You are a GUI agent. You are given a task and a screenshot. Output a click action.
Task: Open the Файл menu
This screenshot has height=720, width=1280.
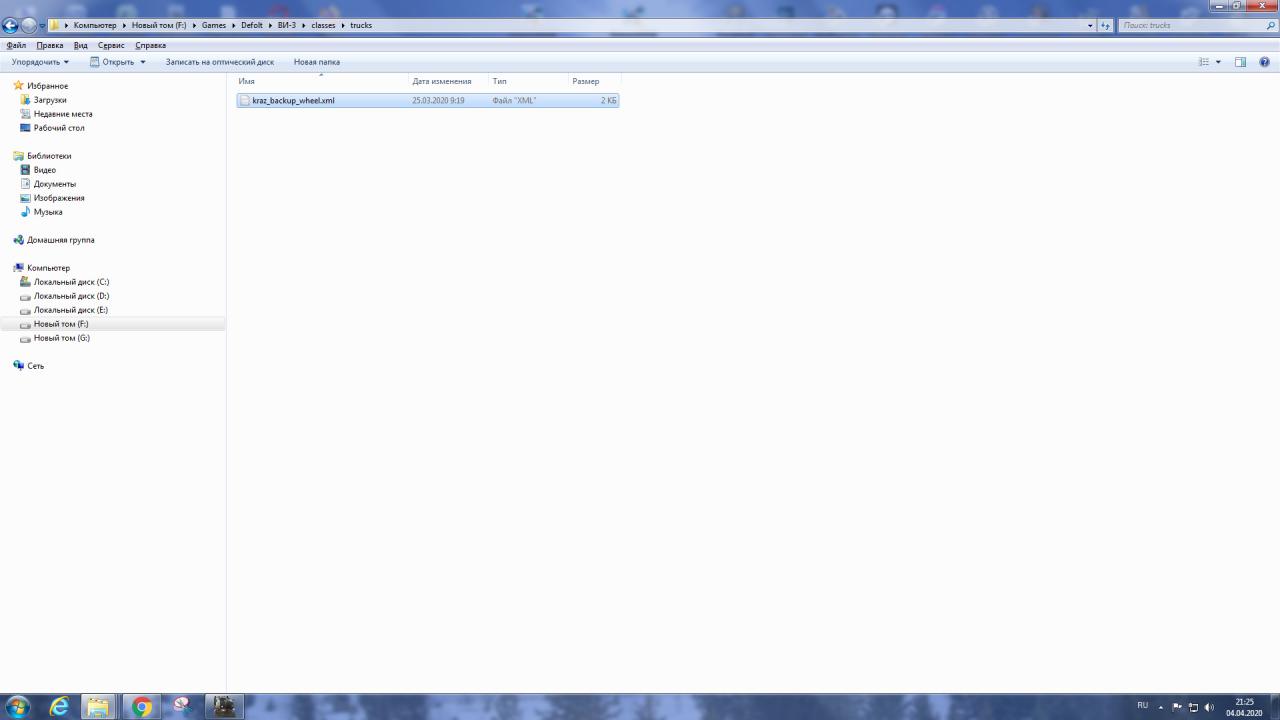click(x=16, y=45)
